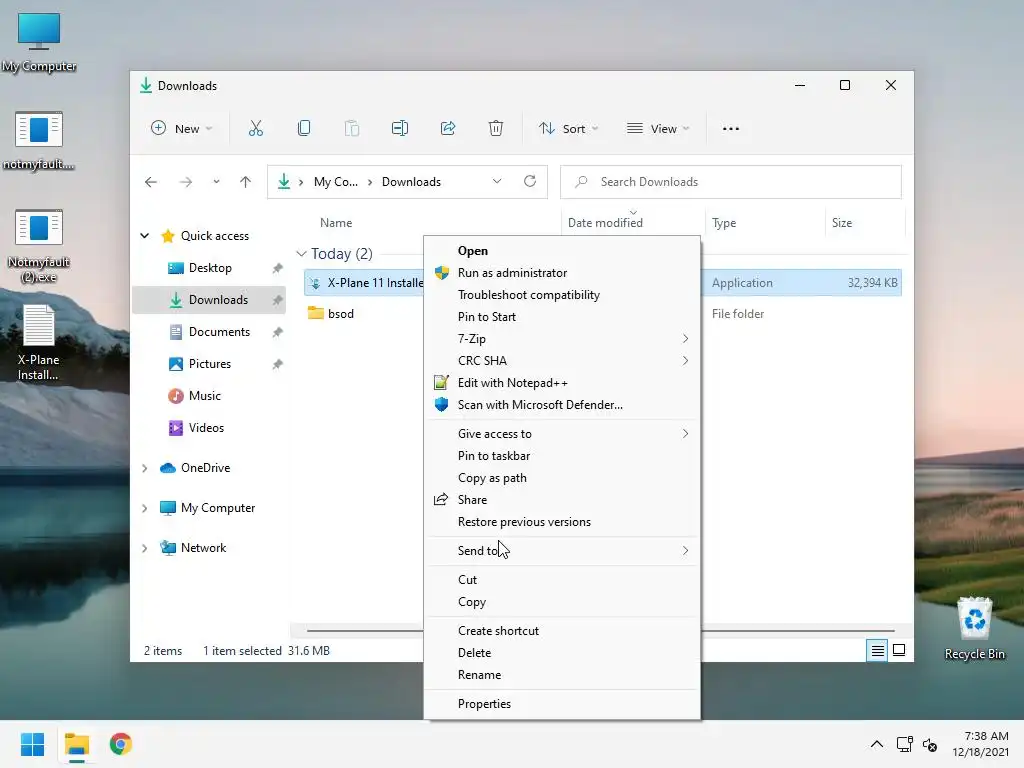Go forward with the right arrow
The image size is (1024, 768).
[x=185, y=182]
